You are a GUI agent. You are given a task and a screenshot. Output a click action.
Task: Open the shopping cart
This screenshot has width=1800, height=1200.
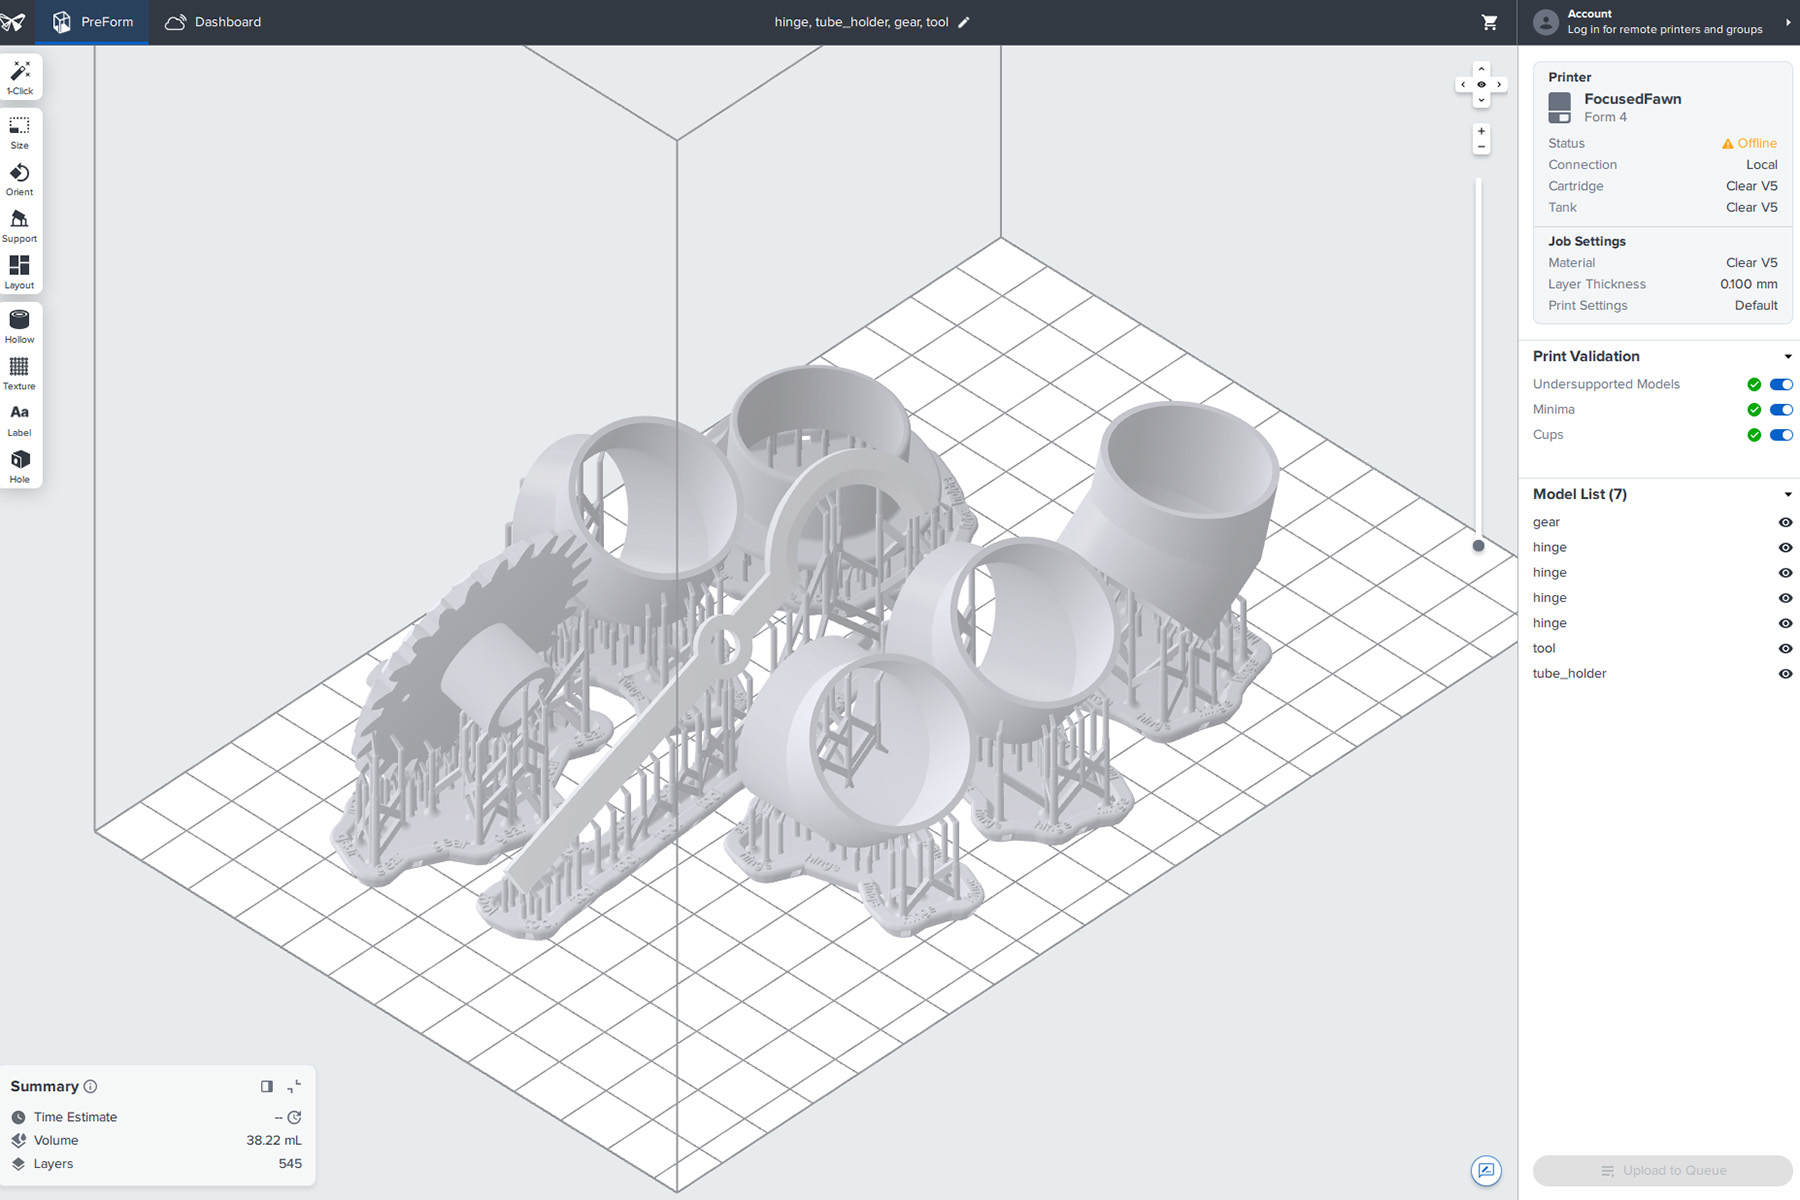coord(1489,22)
